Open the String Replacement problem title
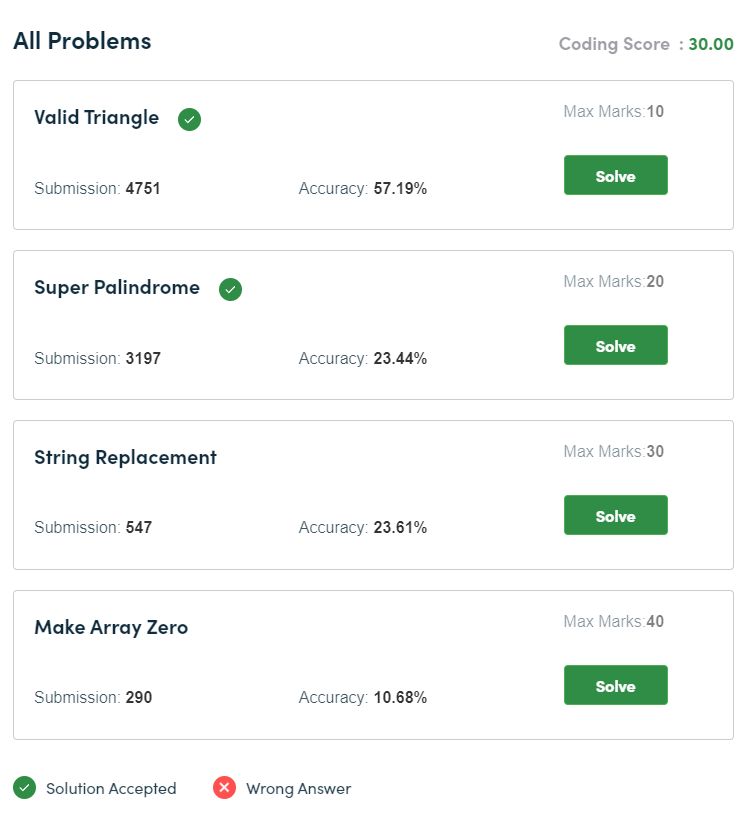Screen dimensions: 750x817 point(125,457)
